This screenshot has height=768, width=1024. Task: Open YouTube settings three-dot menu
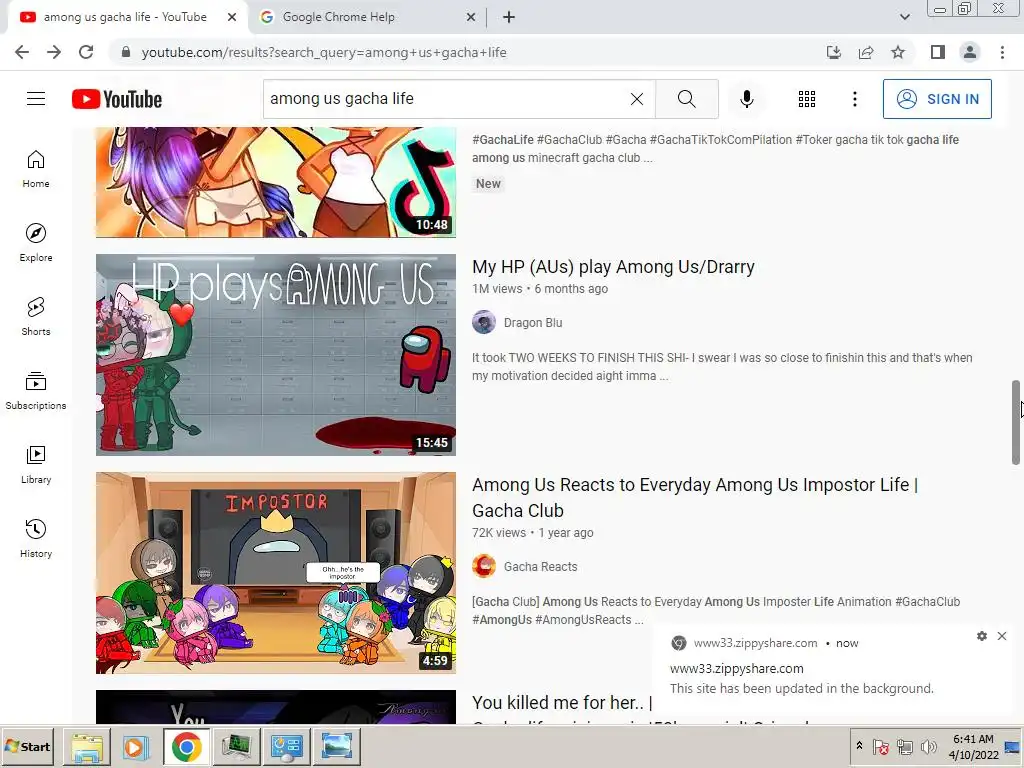pos(854,99)
